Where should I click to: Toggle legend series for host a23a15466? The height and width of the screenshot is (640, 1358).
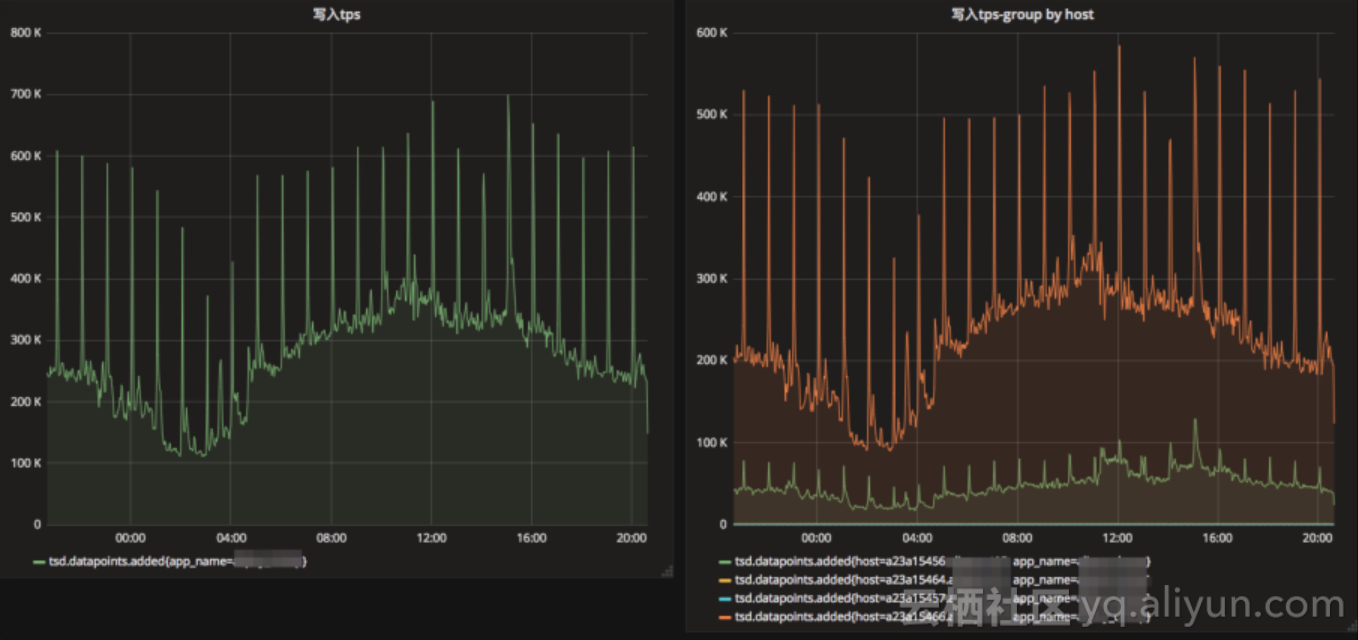click(941, 618)
